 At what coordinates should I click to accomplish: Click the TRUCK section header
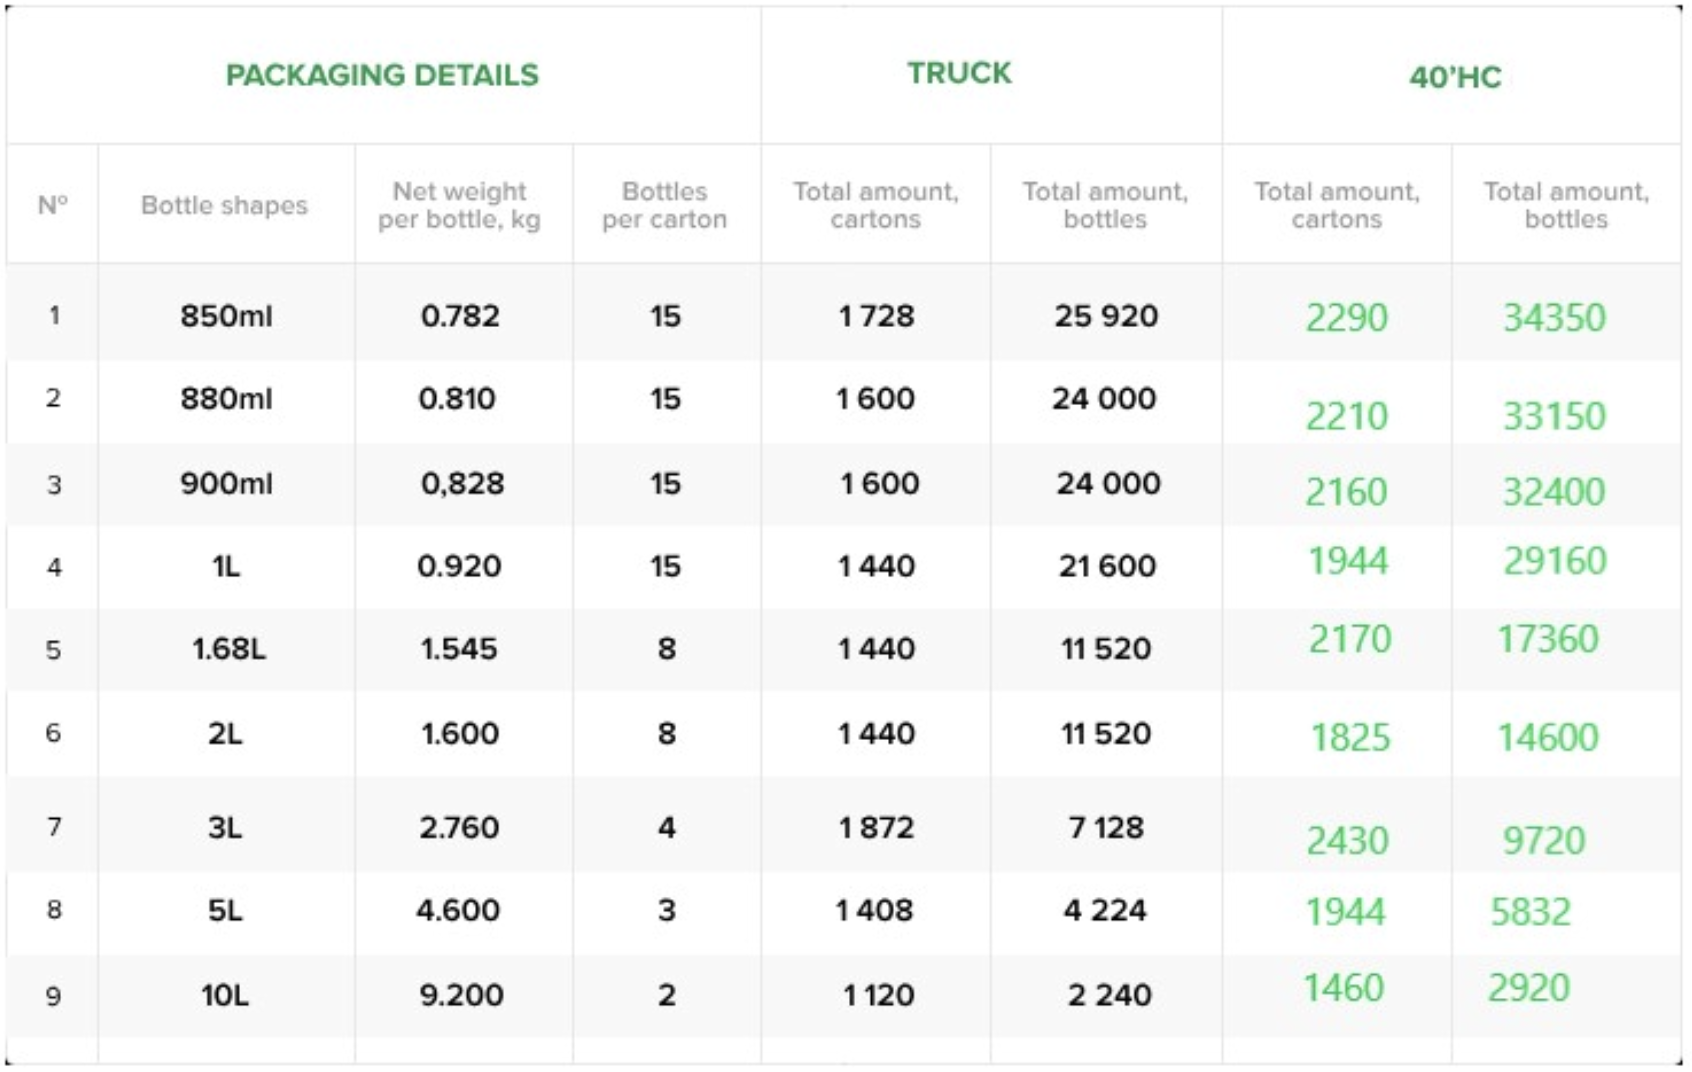coord(959,73)
